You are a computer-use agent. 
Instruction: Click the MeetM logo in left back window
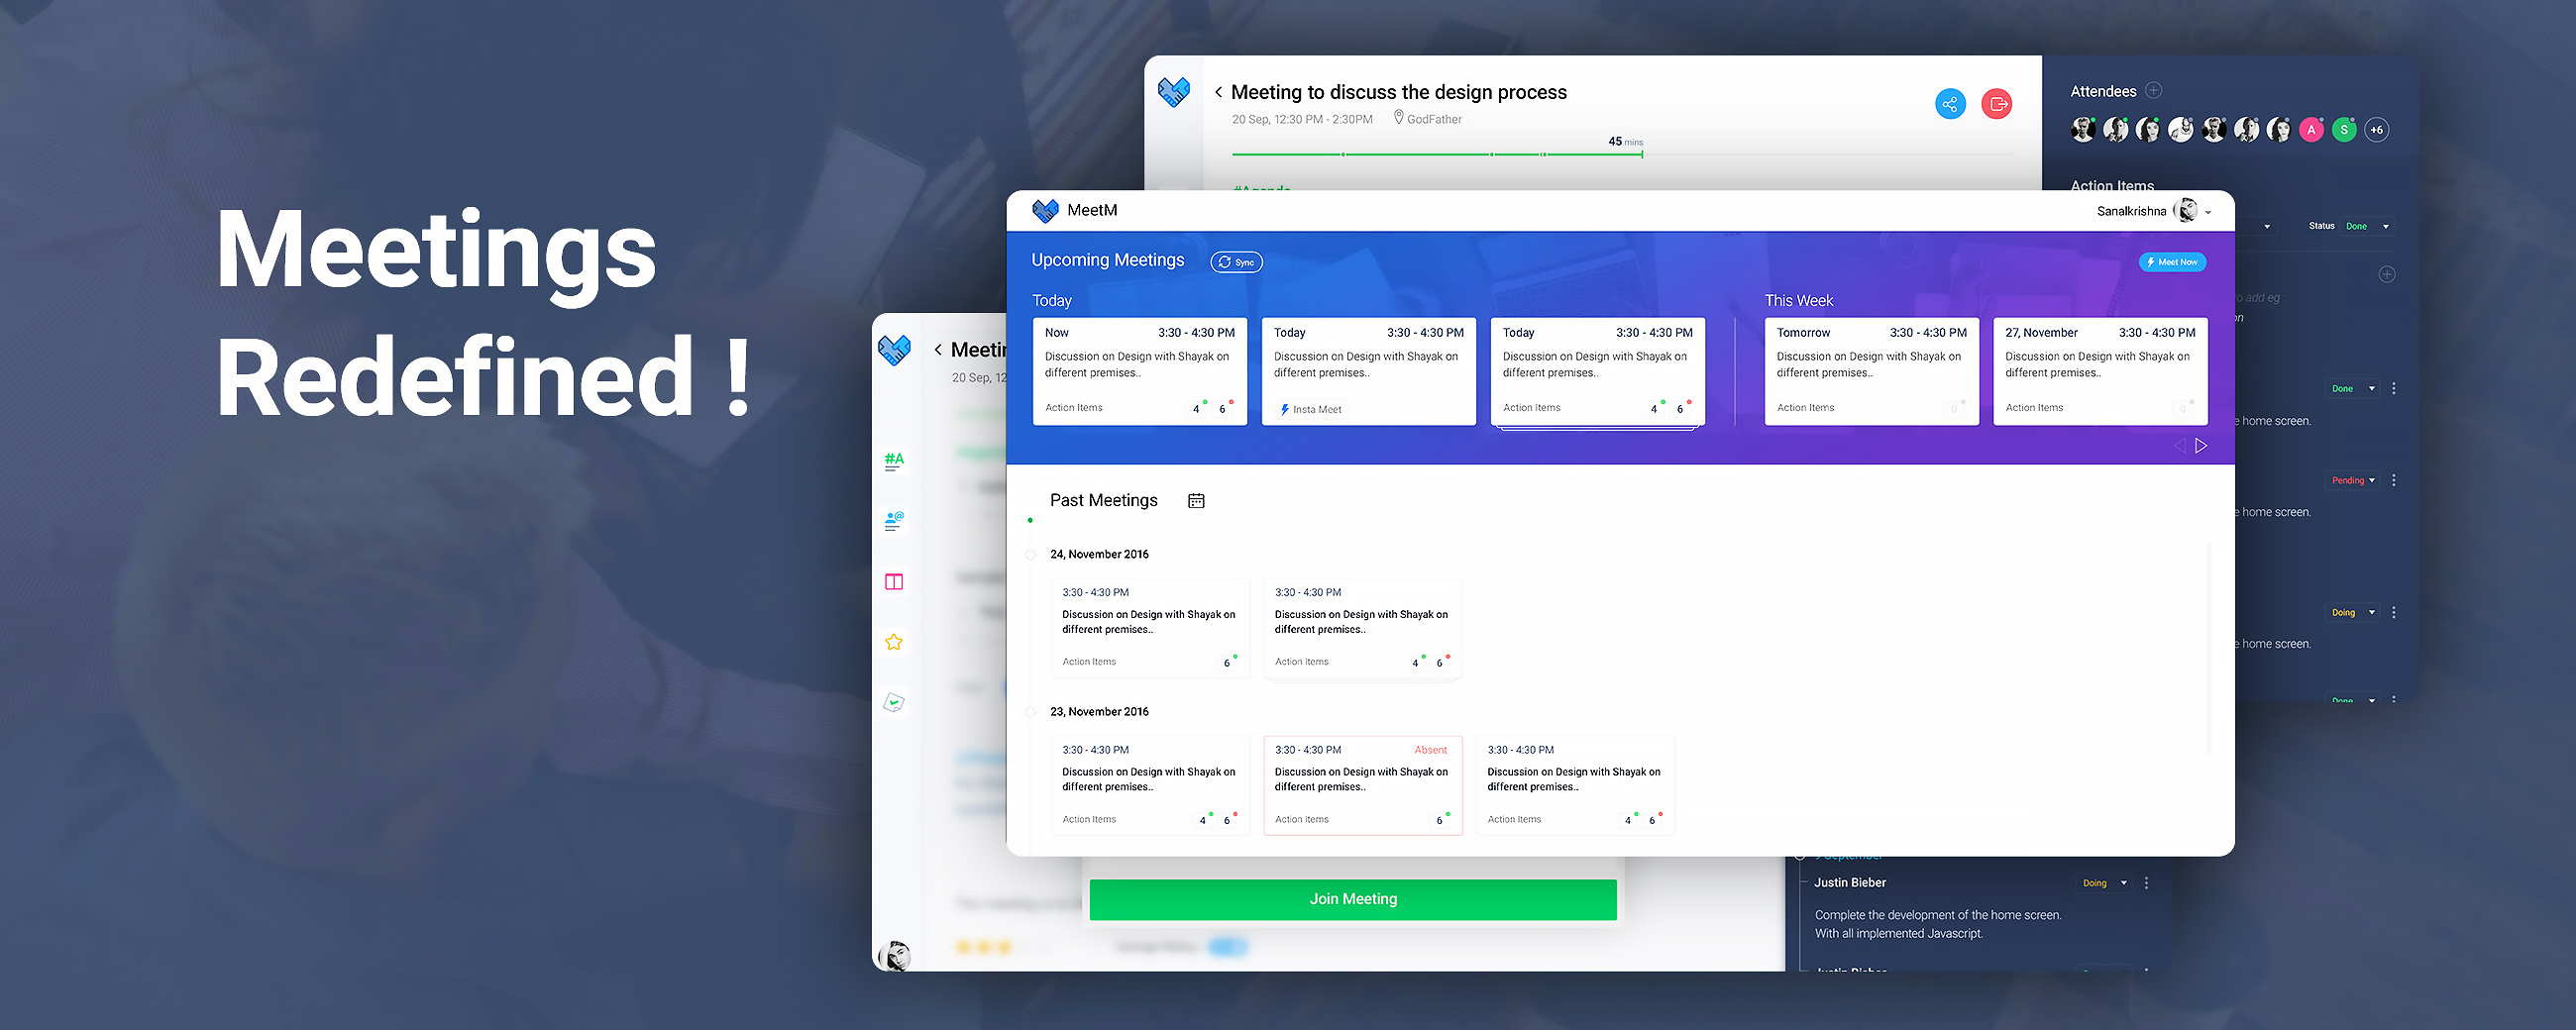click(x=893, y=350)
